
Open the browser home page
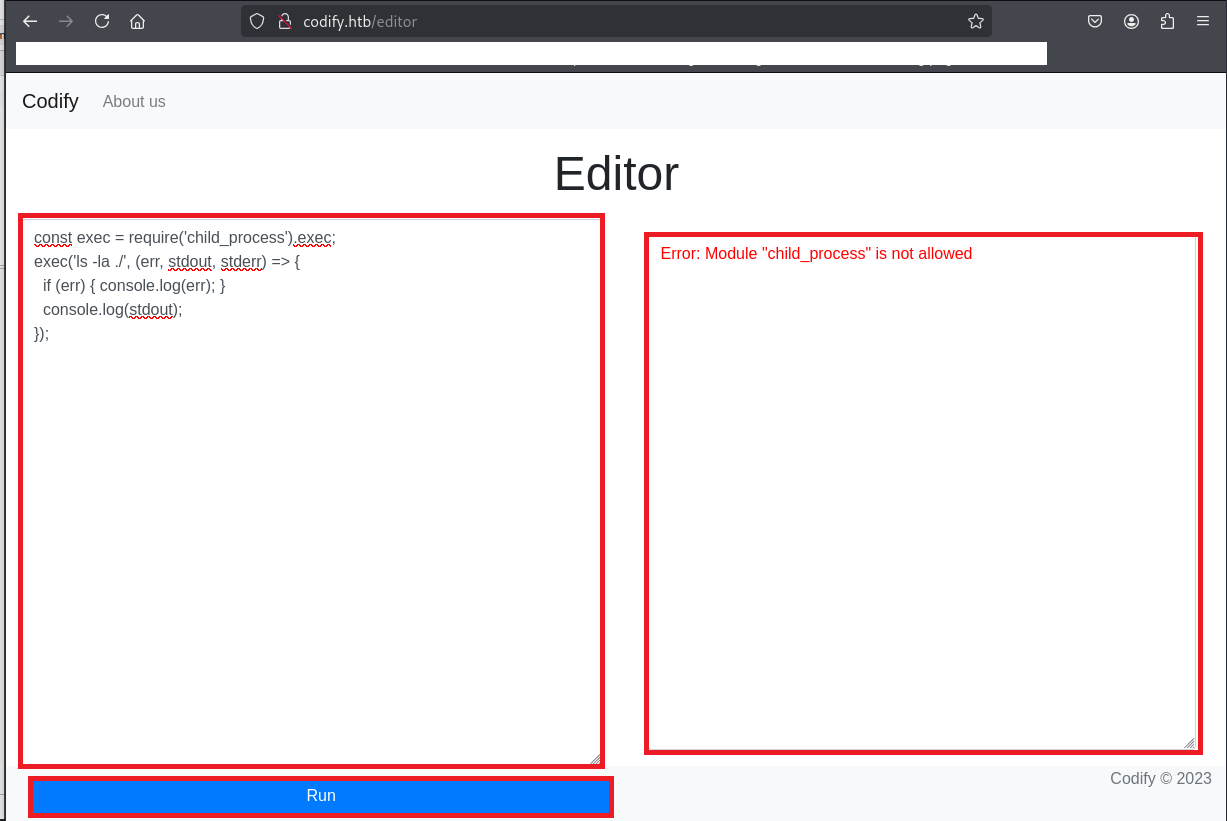click(138, 21)
